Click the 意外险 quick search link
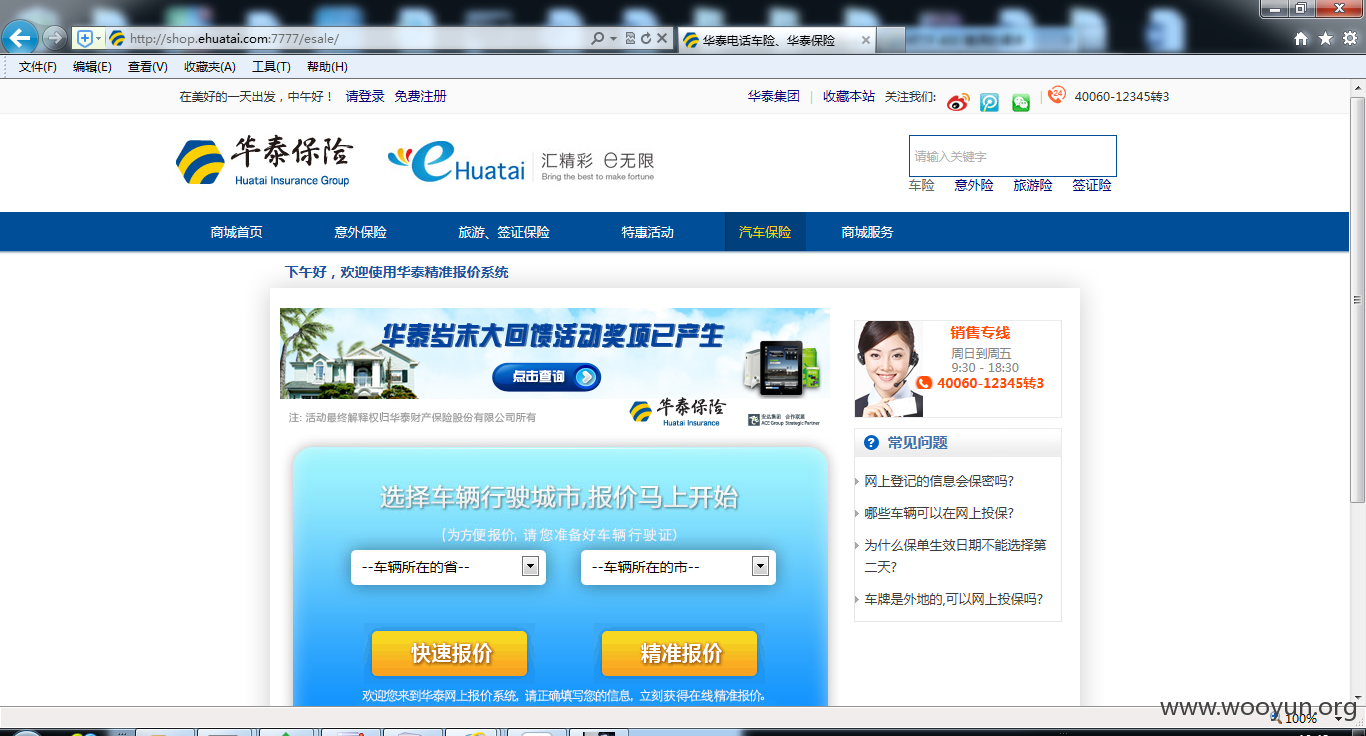This screenshot has height=736, width=1366. [x=974, y=185]
